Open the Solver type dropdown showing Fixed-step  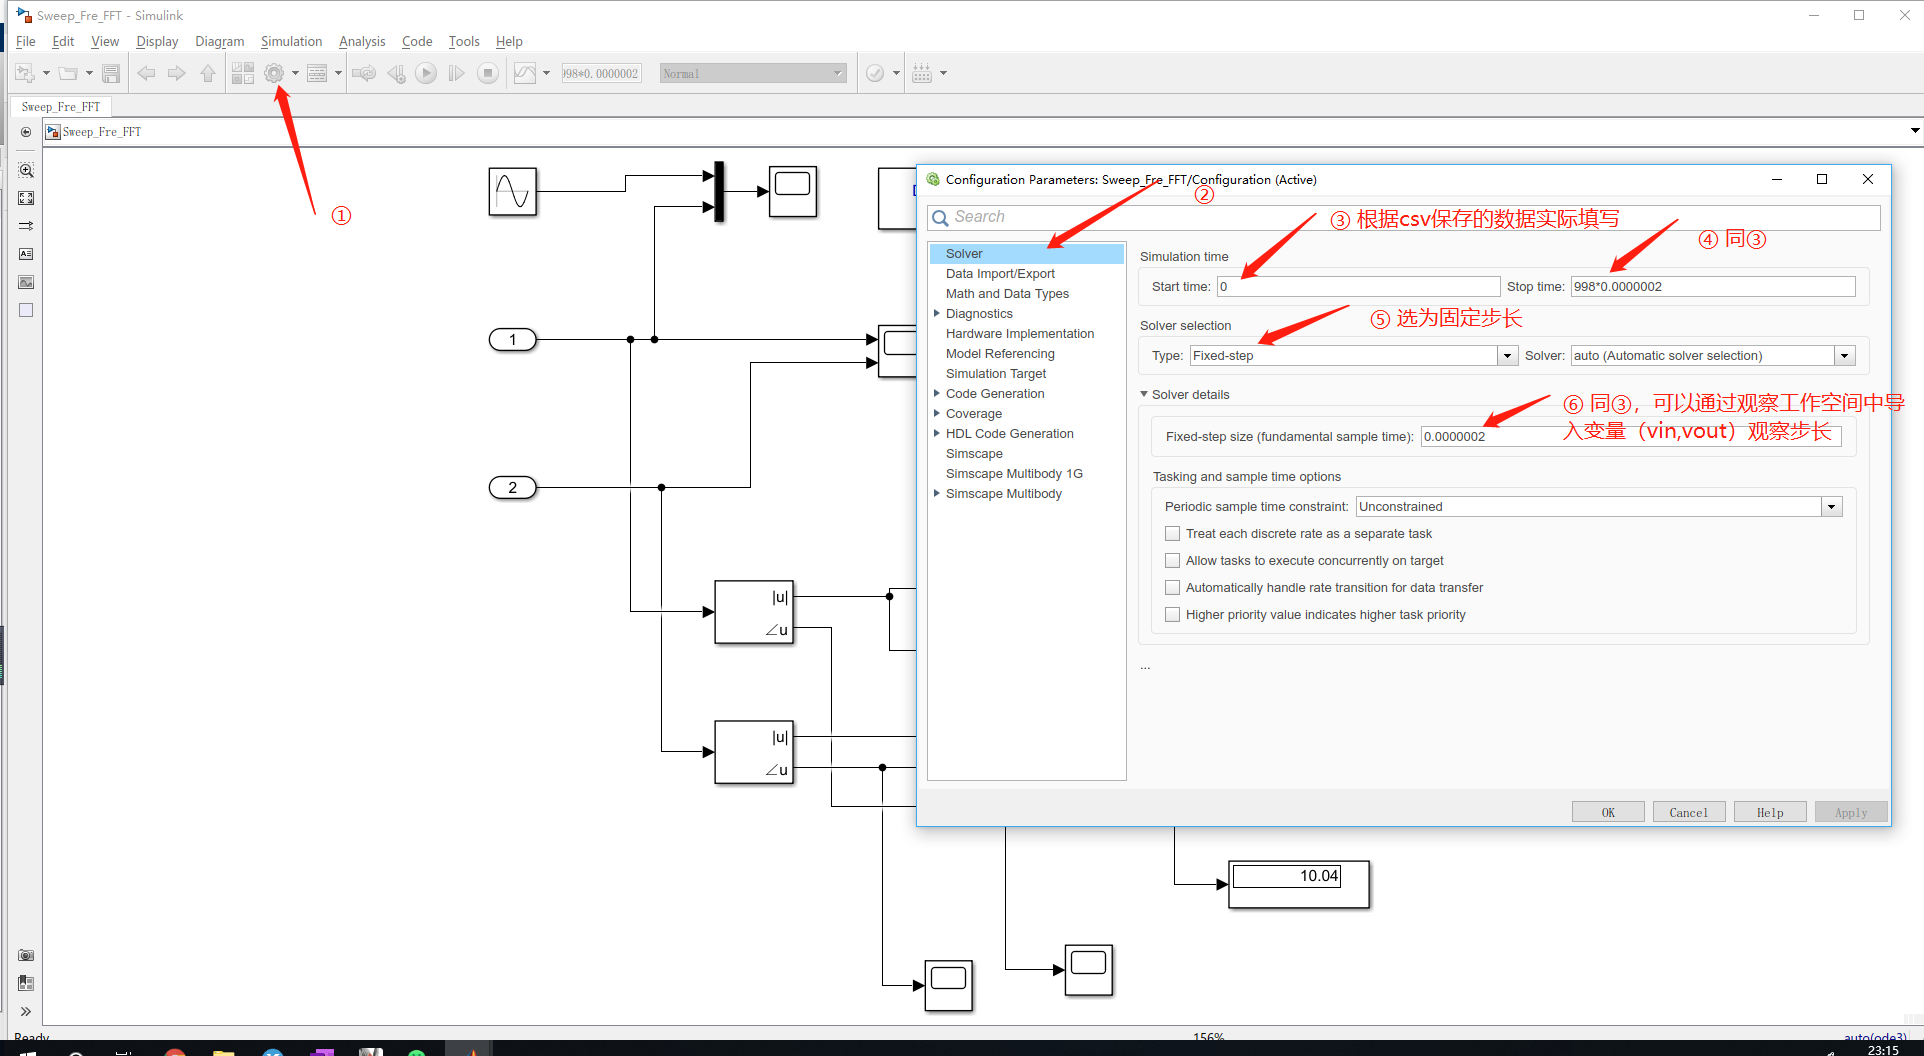tap(1506, 355)
